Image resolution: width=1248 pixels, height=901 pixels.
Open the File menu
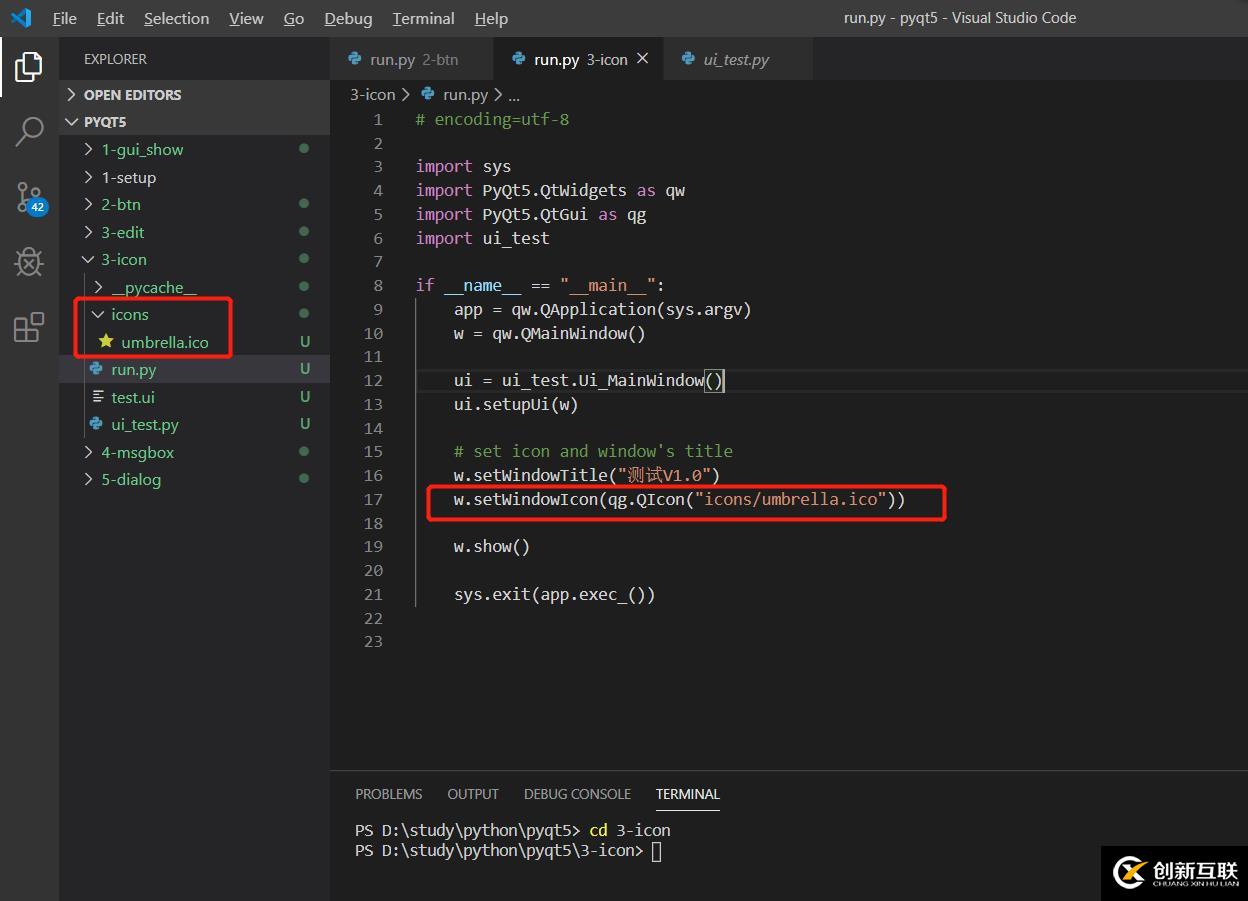click(64, 18)
